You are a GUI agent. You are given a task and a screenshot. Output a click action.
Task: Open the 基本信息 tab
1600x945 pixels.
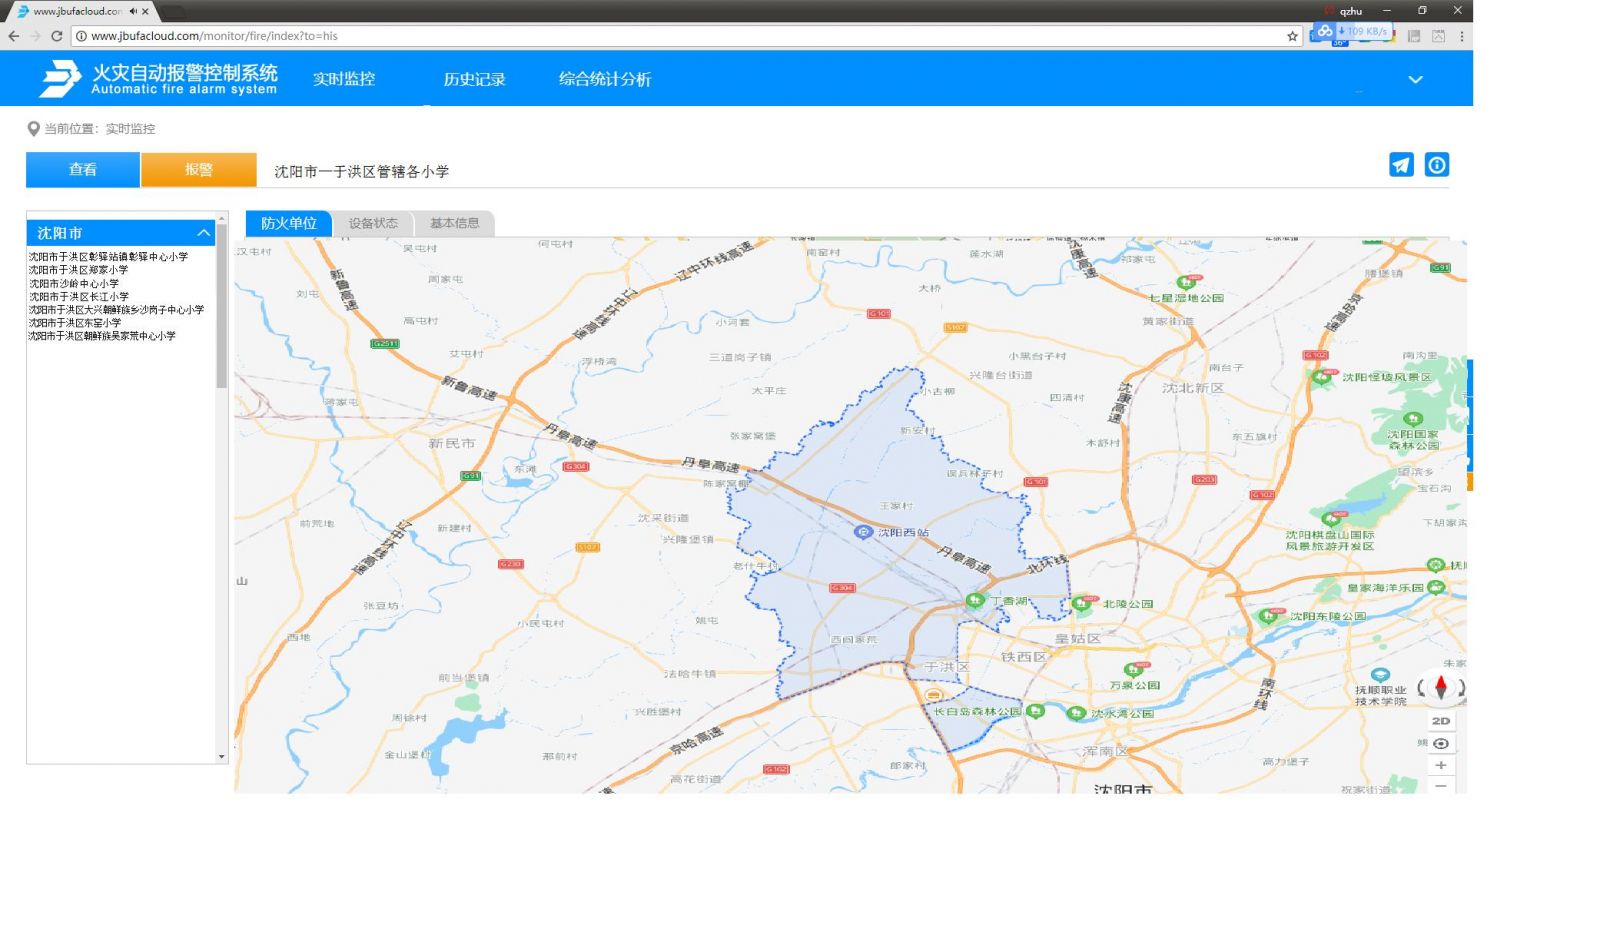454,223
